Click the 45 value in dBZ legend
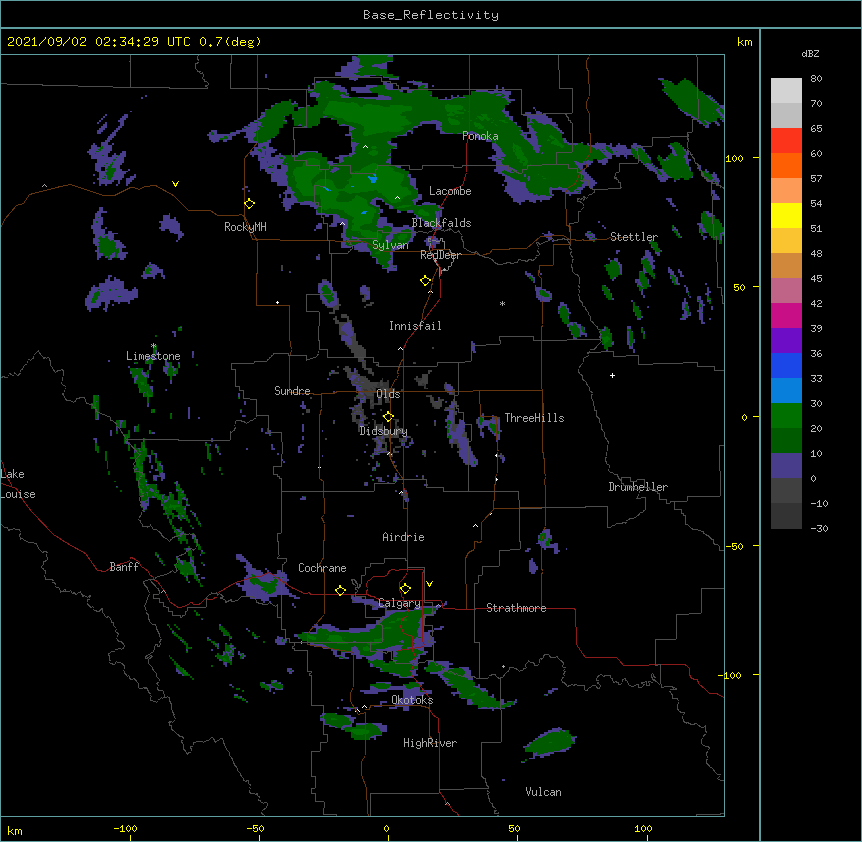This screenshot has width=862, height=842. pyautogui.click(x=816, y=279)
